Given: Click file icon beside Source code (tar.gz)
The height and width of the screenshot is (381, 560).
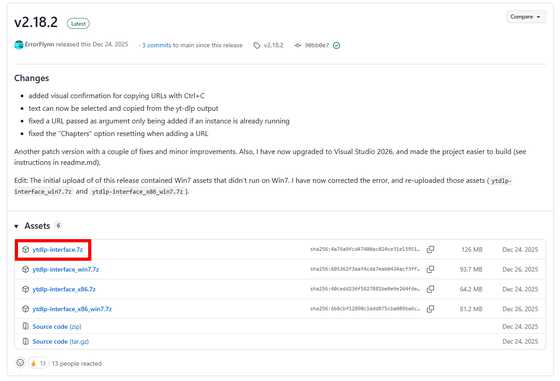Looking at the screenshot, I should (25, 341).
